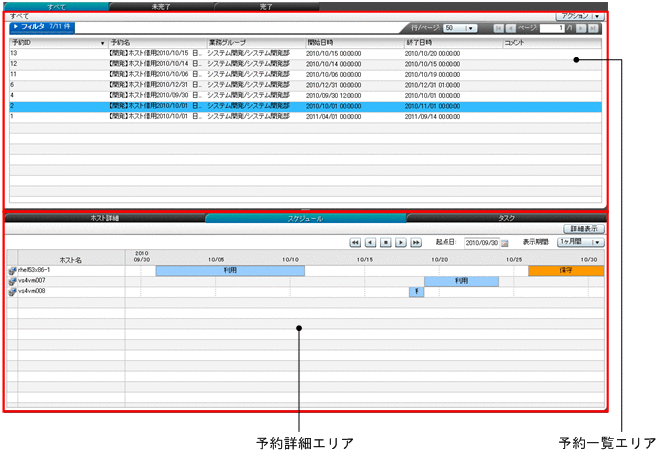Sort by 開始日時 column header
660x455 pixels.
pyautogui.click(x=355, y=43)
